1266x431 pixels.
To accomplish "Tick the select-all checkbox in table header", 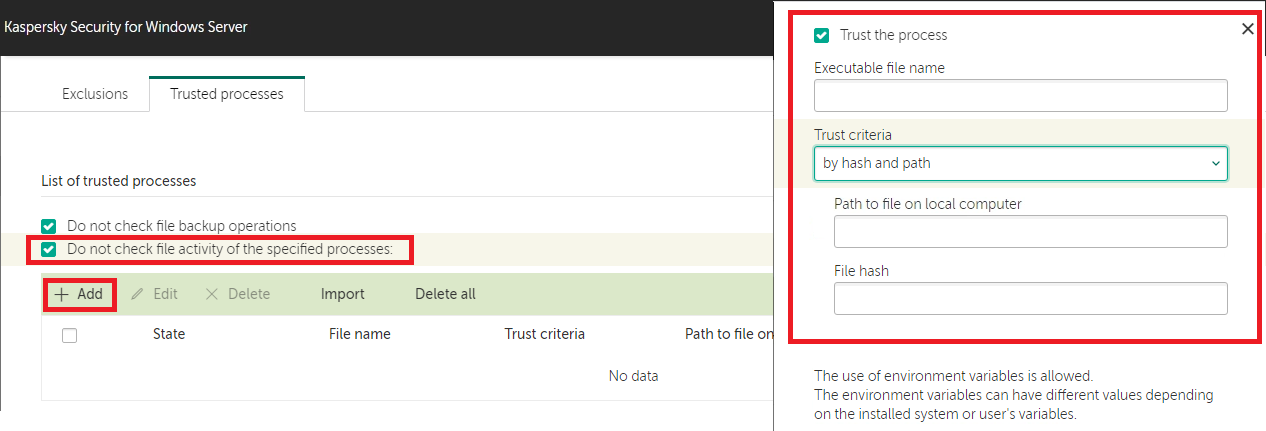I will pyautogui.click(x=70, y=336).
